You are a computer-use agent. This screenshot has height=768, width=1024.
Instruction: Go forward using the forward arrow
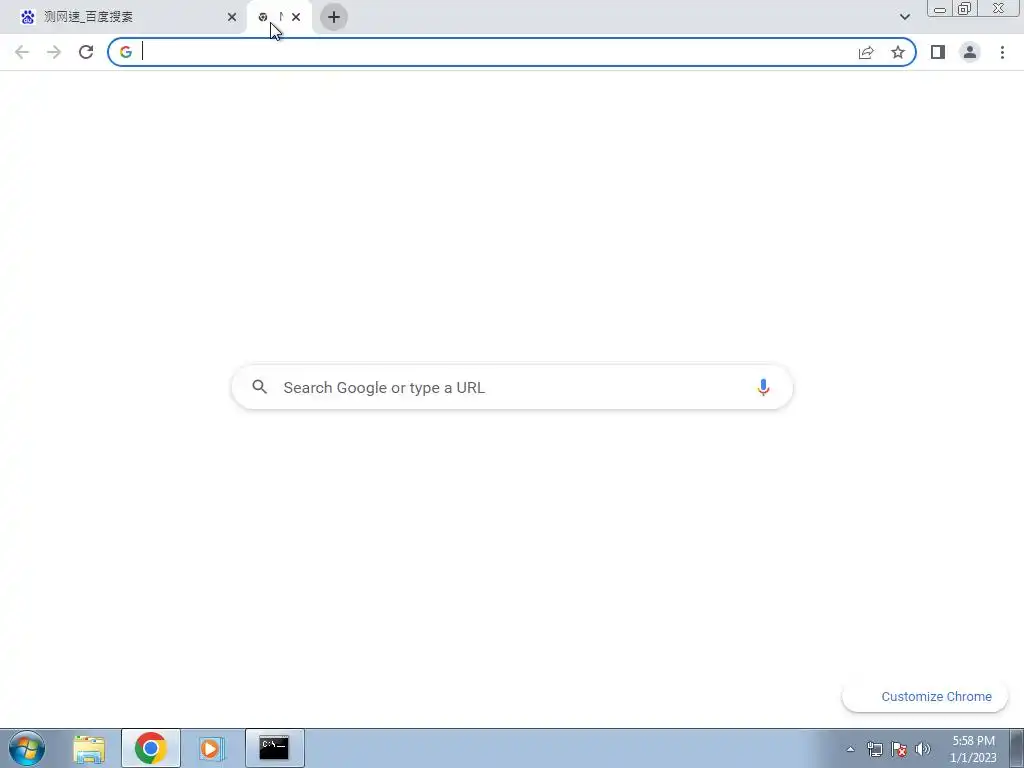pos(54,52)
